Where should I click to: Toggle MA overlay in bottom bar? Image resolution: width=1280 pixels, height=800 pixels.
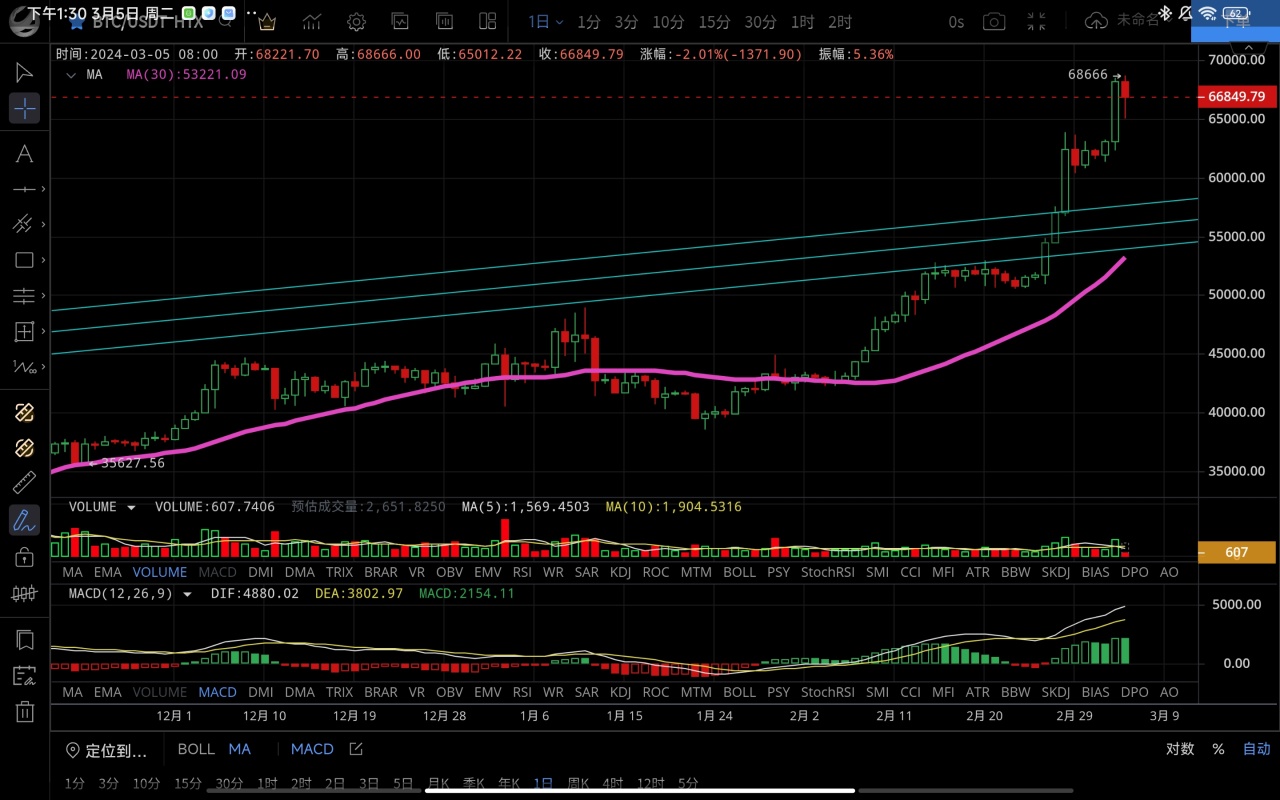pos(240,749)
